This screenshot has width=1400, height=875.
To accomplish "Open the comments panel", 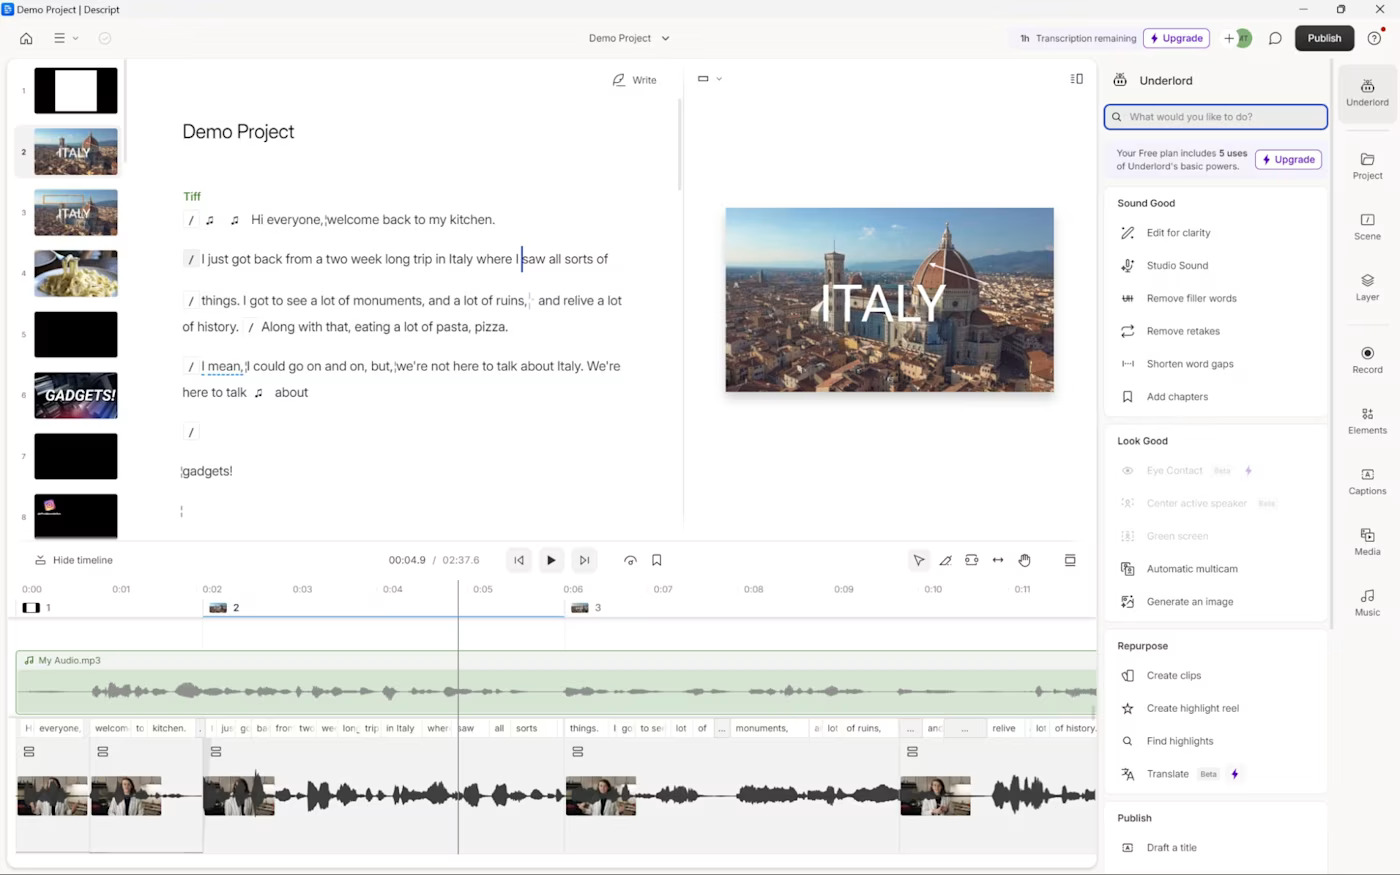I will (x=1275, y=38).
